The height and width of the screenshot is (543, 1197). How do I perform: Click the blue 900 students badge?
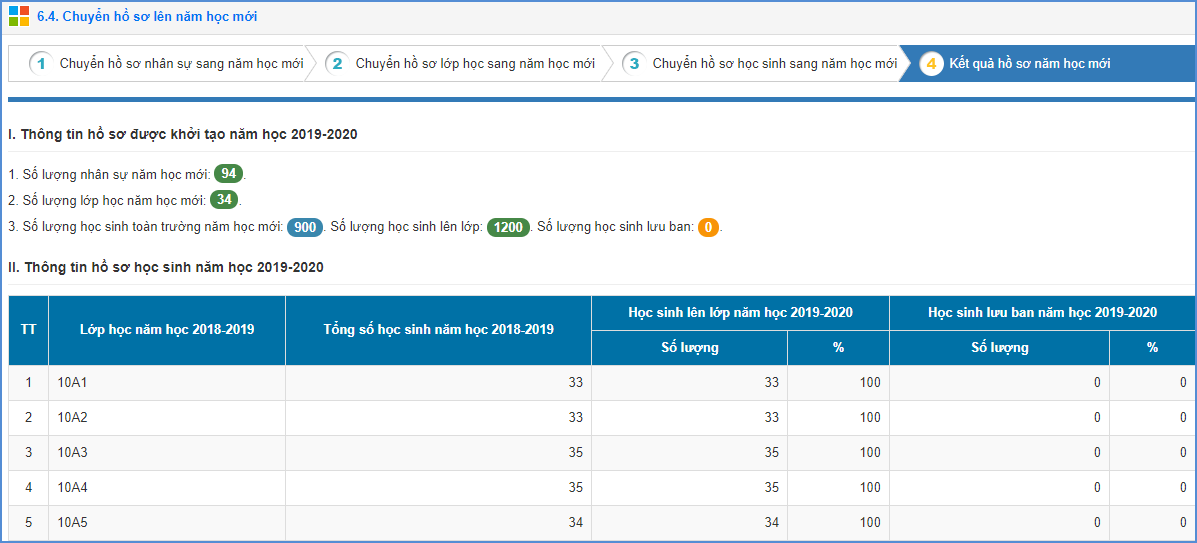point(305,227)
